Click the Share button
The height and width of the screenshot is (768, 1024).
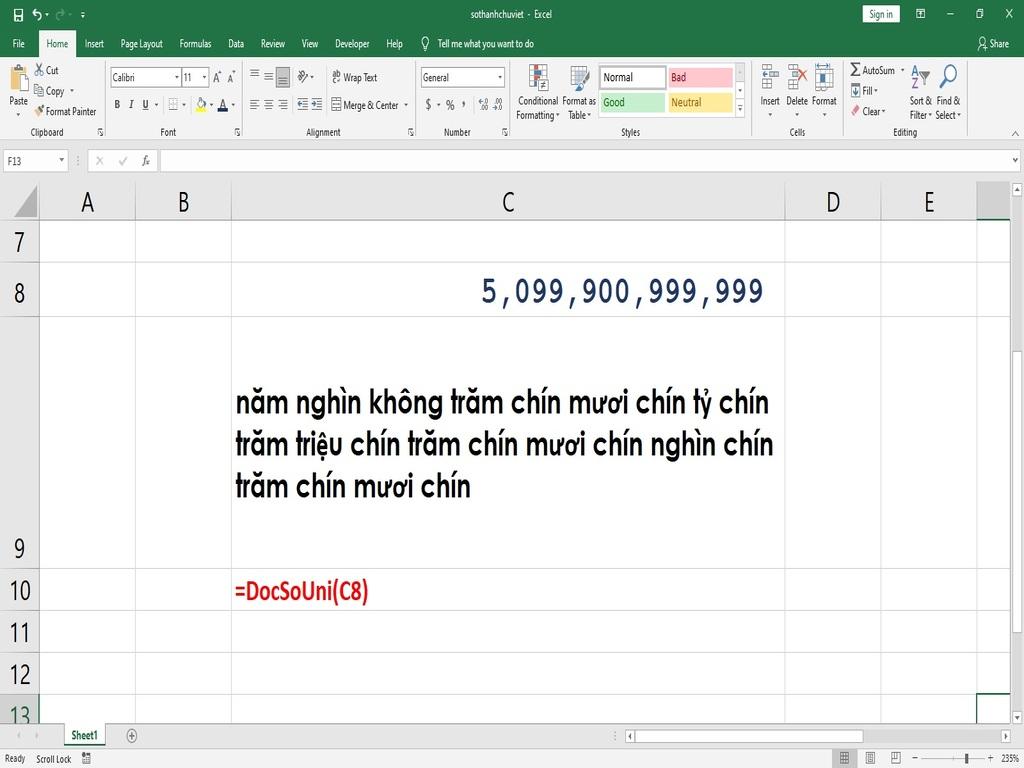(995, 43)
